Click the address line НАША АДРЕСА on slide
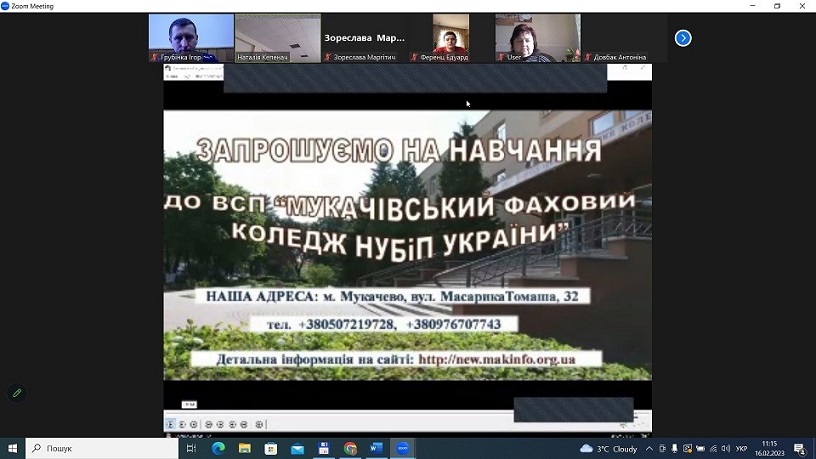This screenshot has height=459, width=816. pos(392,296)
